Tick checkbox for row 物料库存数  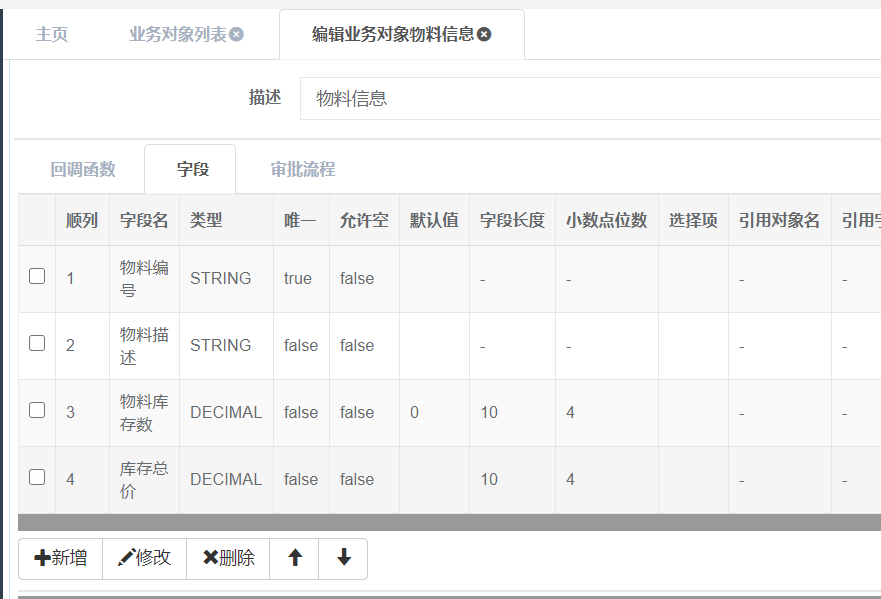pyautogui.click(x=37, y=410)
